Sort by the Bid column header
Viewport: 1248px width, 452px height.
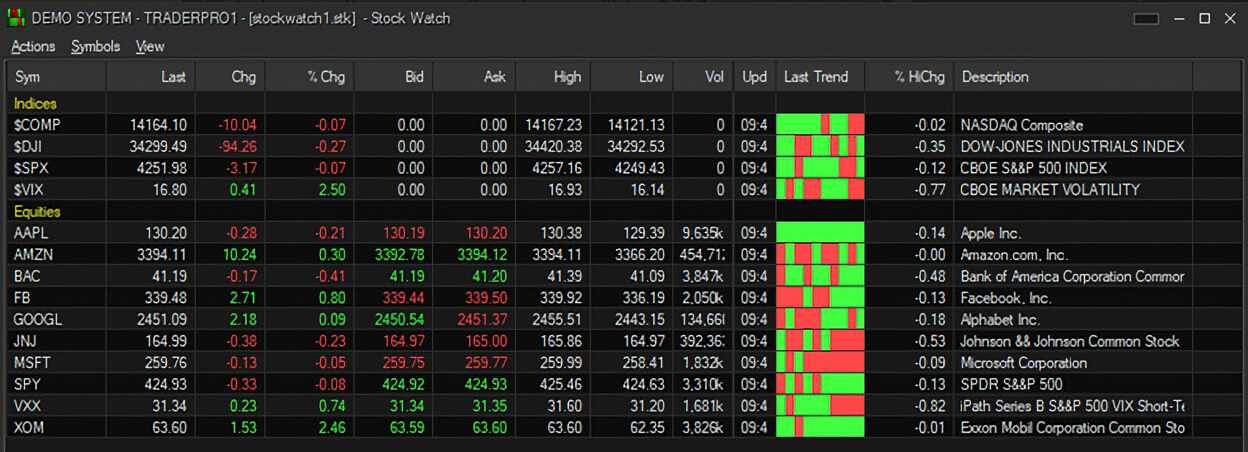393,77
